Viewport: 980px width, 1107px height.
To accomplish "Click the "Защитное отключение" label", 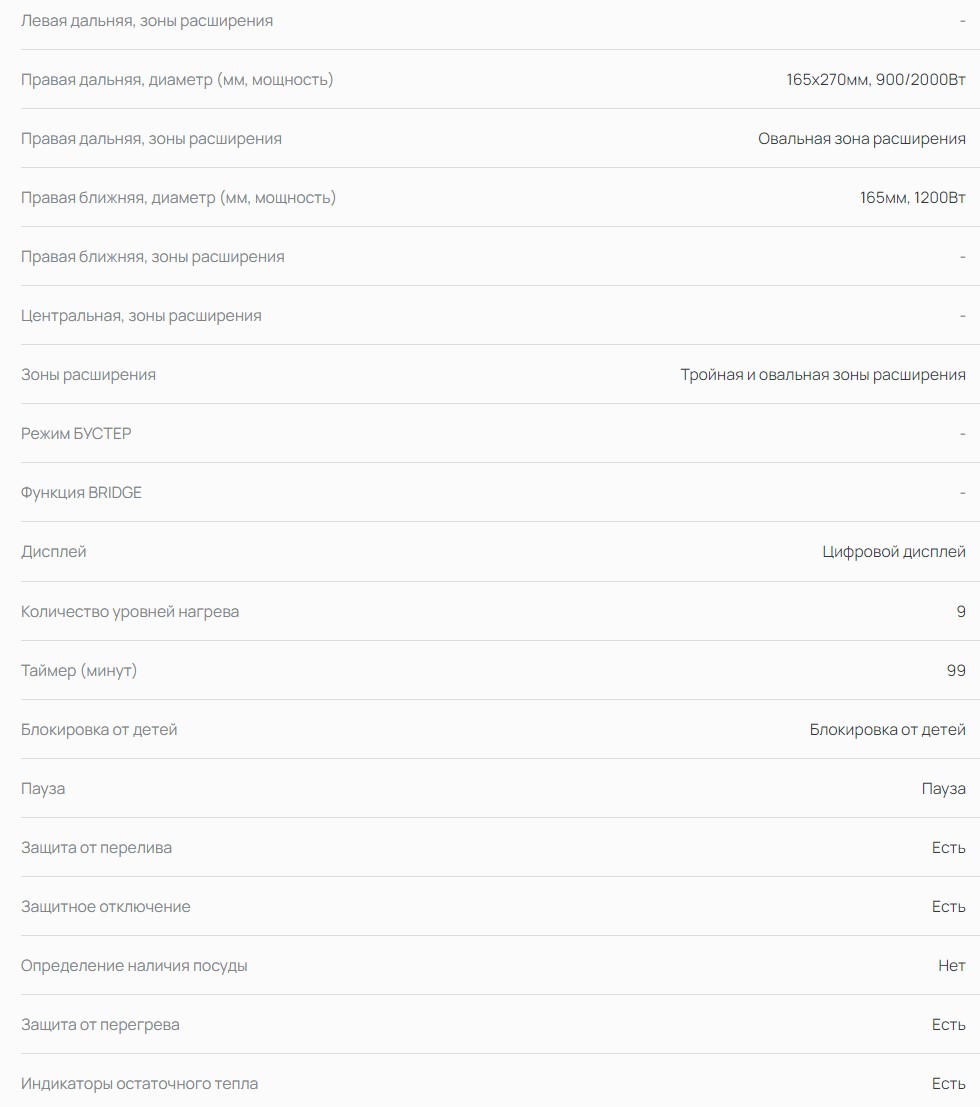I will (x=105, y=906).
